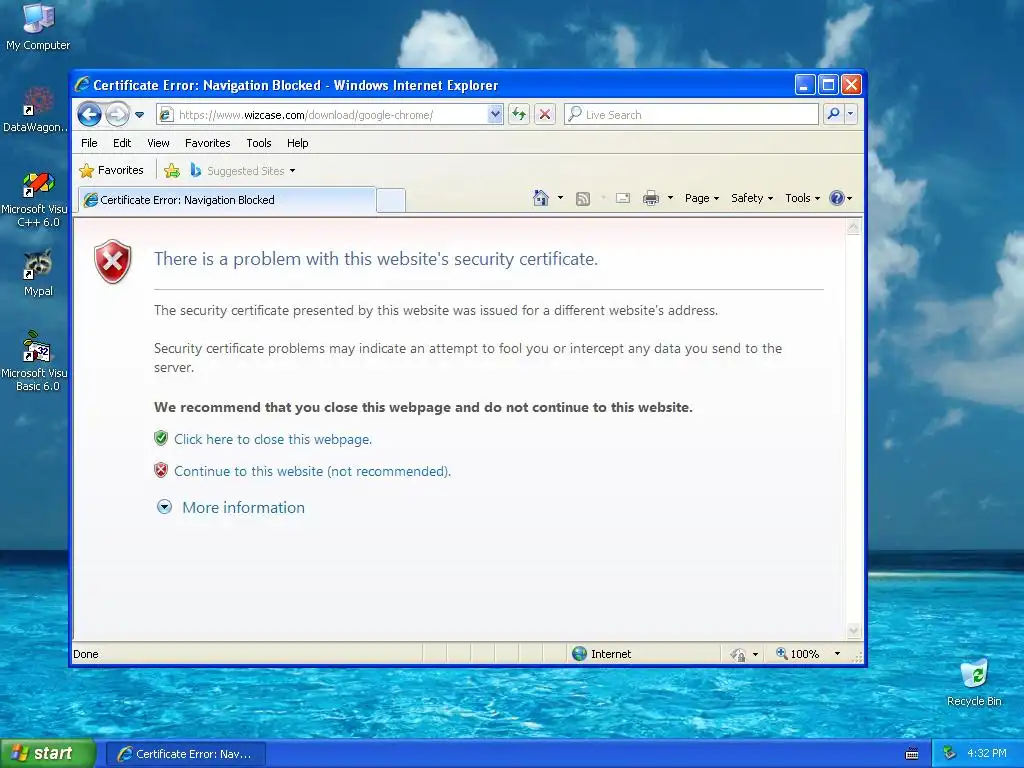Open the Tools menu in the menu bar

(259, 143)
